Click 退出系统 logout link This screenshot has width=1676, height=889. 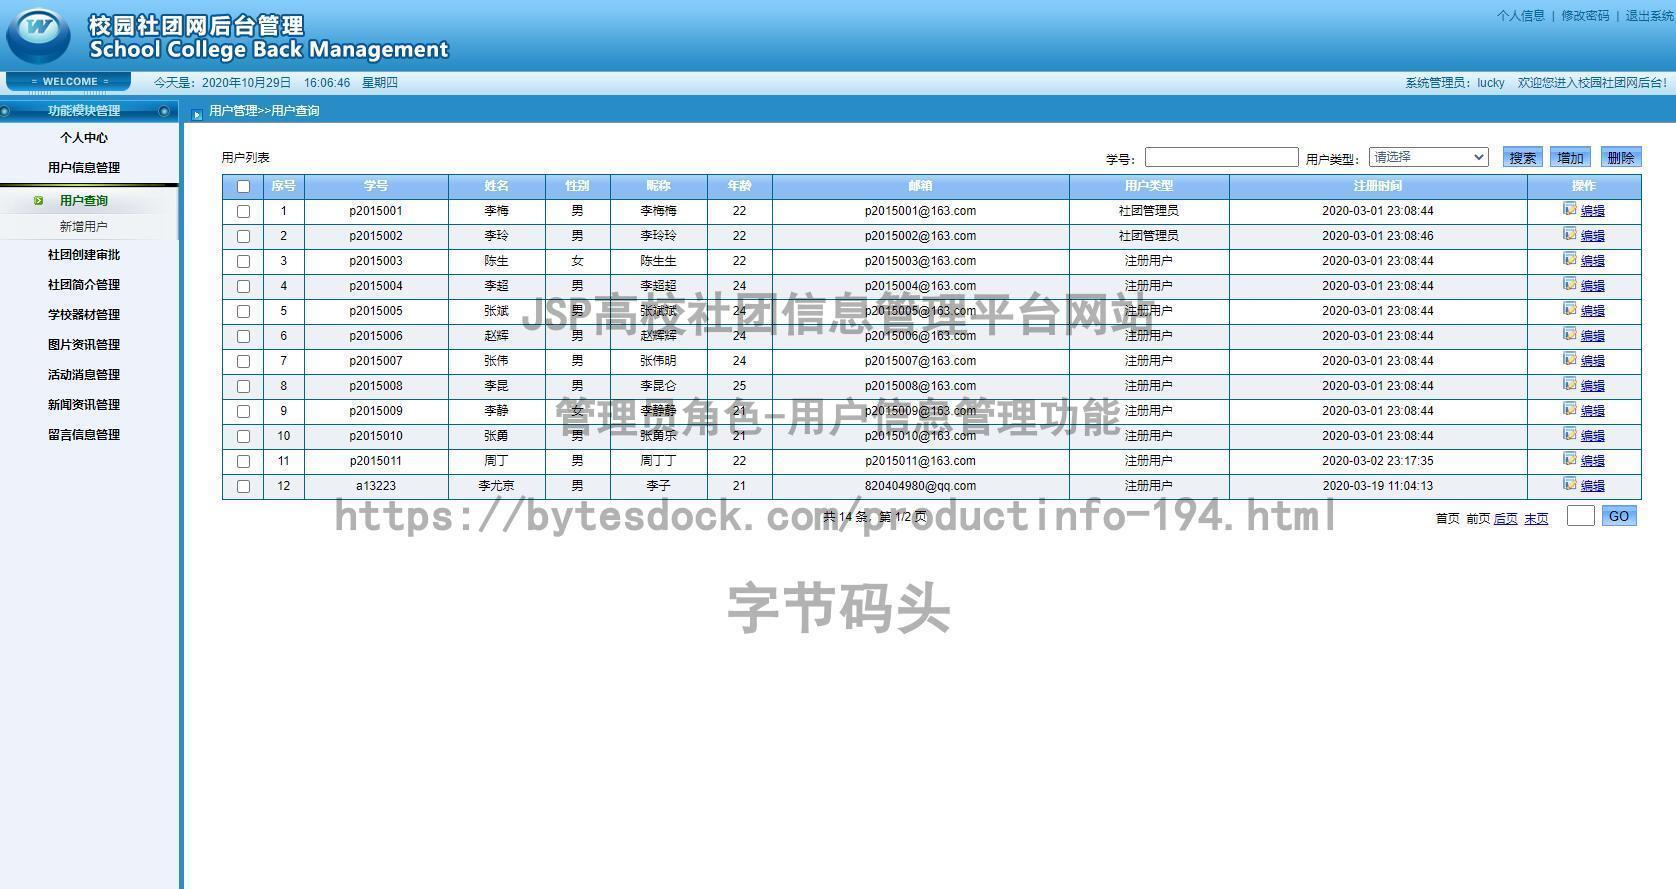pyautogui.click(x=1650, y=16)
